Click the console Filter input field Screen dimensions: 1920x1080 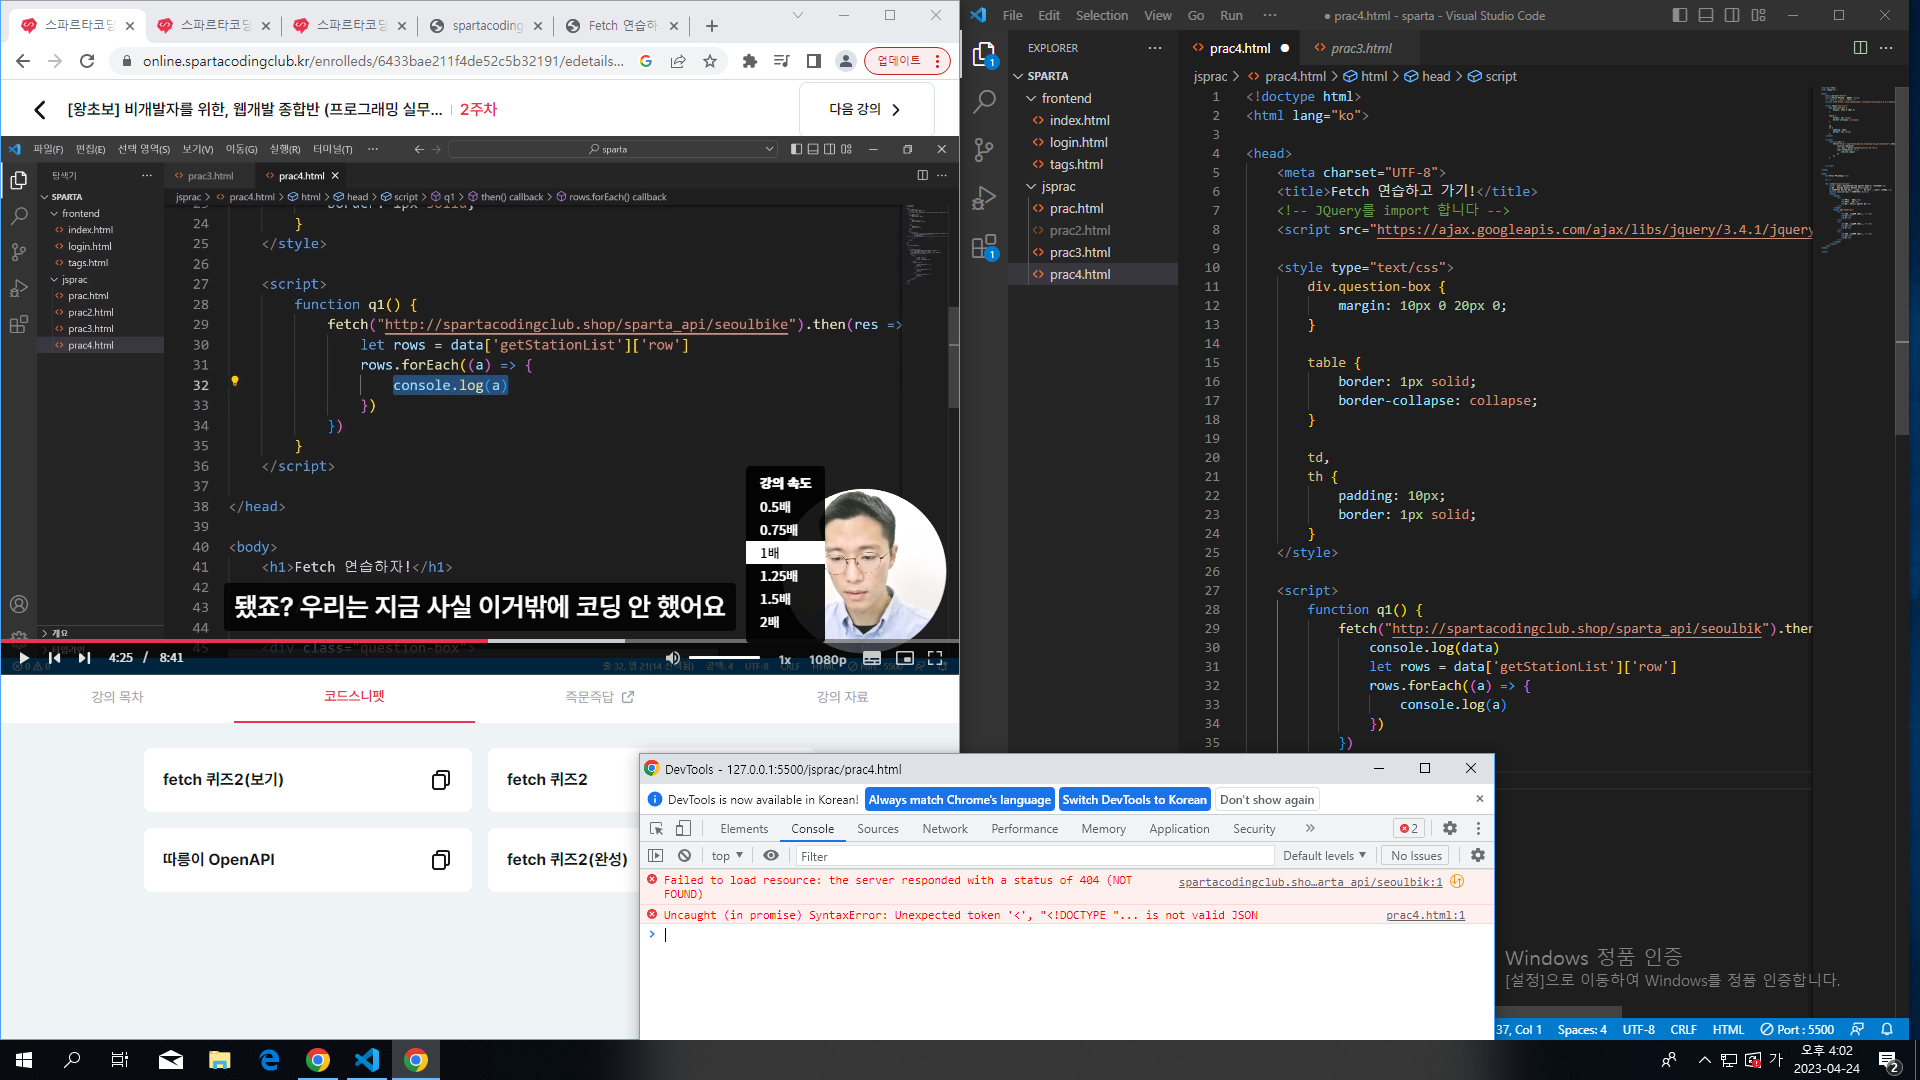(1035, 856)
